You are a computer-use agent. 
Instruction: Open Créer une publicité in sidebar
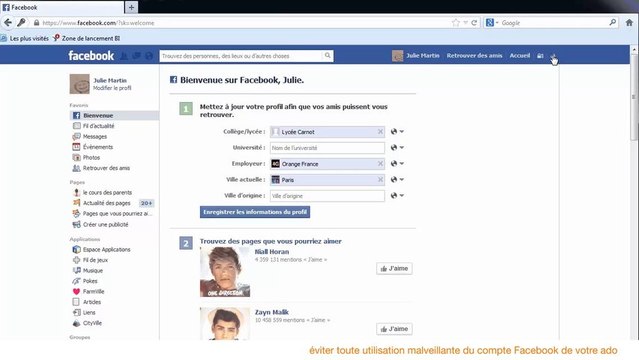coord(105,225)
